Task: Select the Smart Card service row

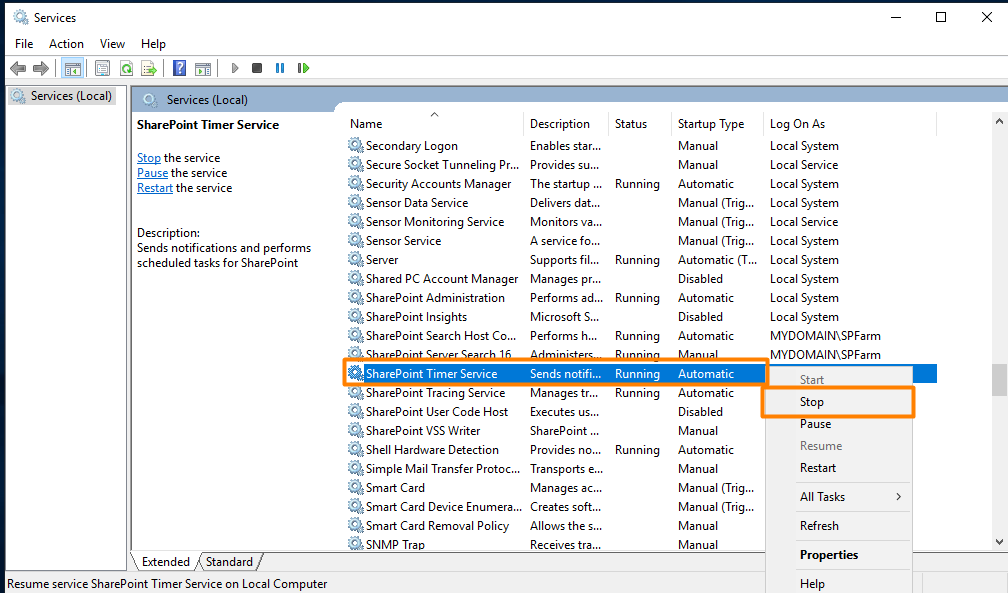Action: click(x=555, y=488)
